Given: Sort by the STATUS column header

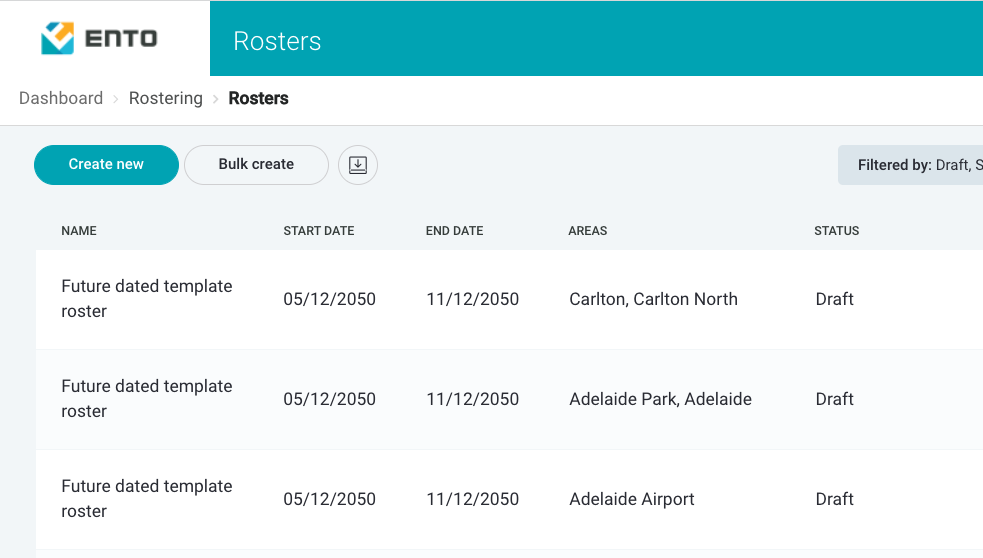Looking at the screenshot, I should pos(836,231).
